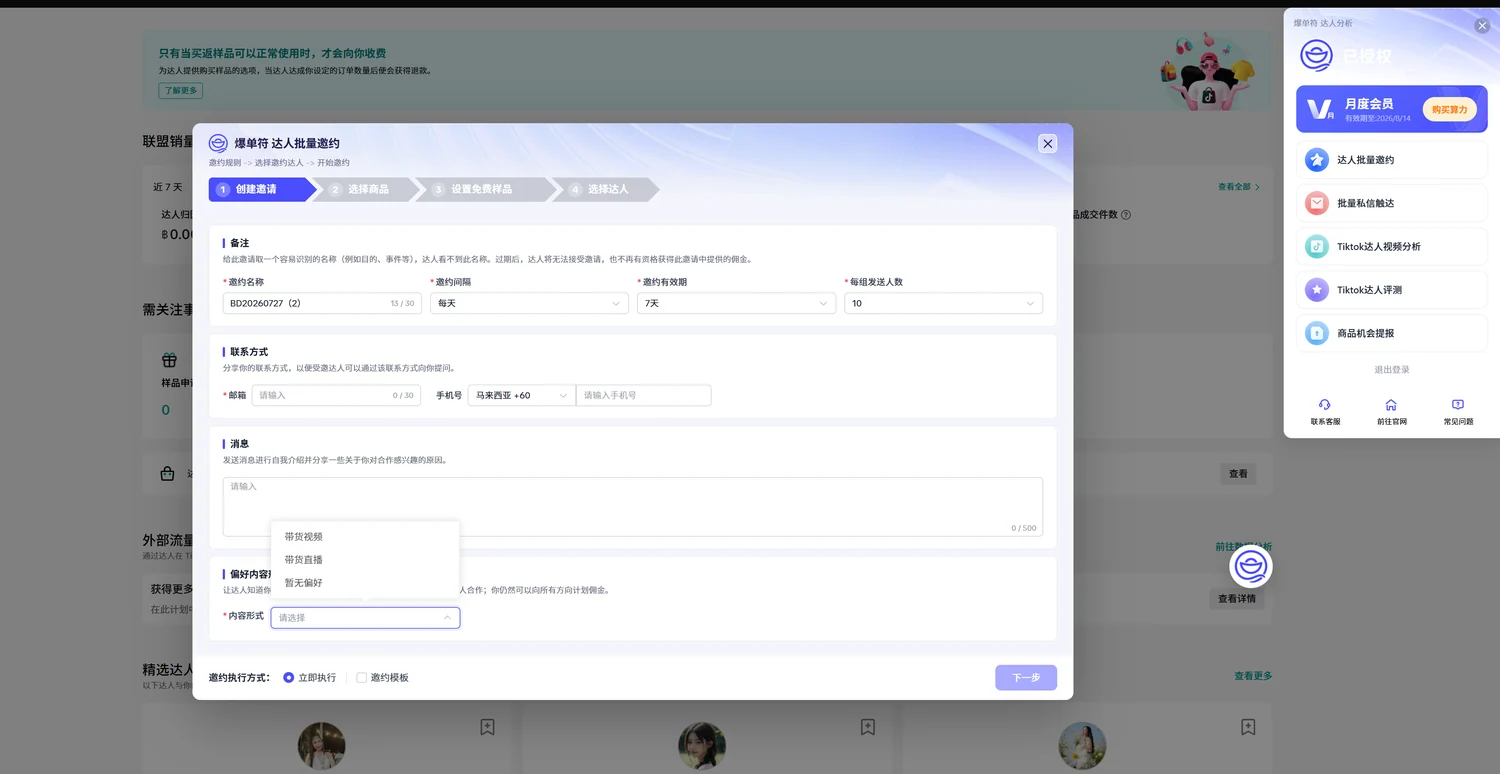
Task: Choose 带货视频 from the dropdown list
Action: tap(365, 537)
